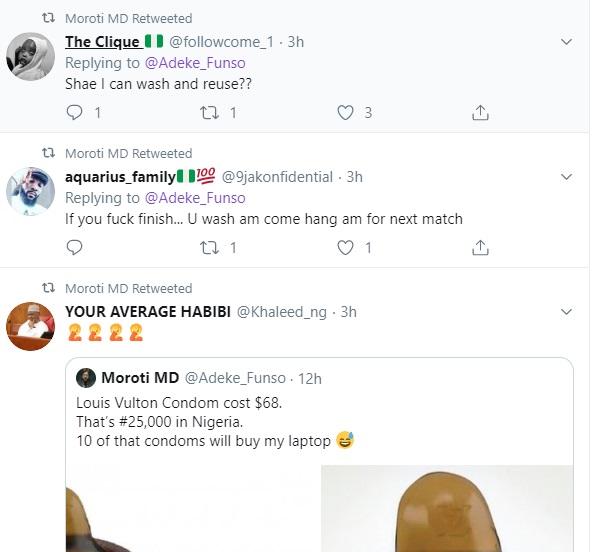Screen dimensions: 616x552
Task: Reply to aquarius_family's tweet
Action: (73, 247)
